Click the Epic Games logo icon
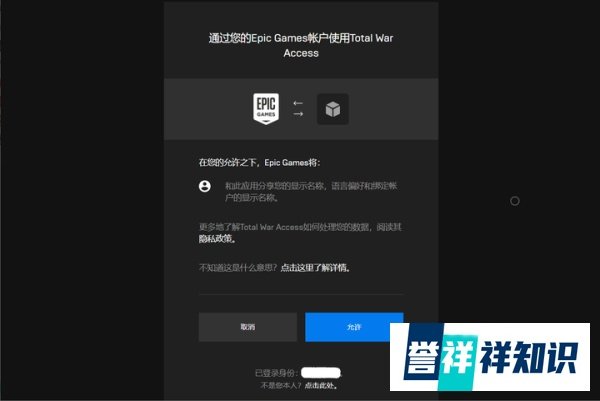 pyautogui.click(x=266, y=109)
